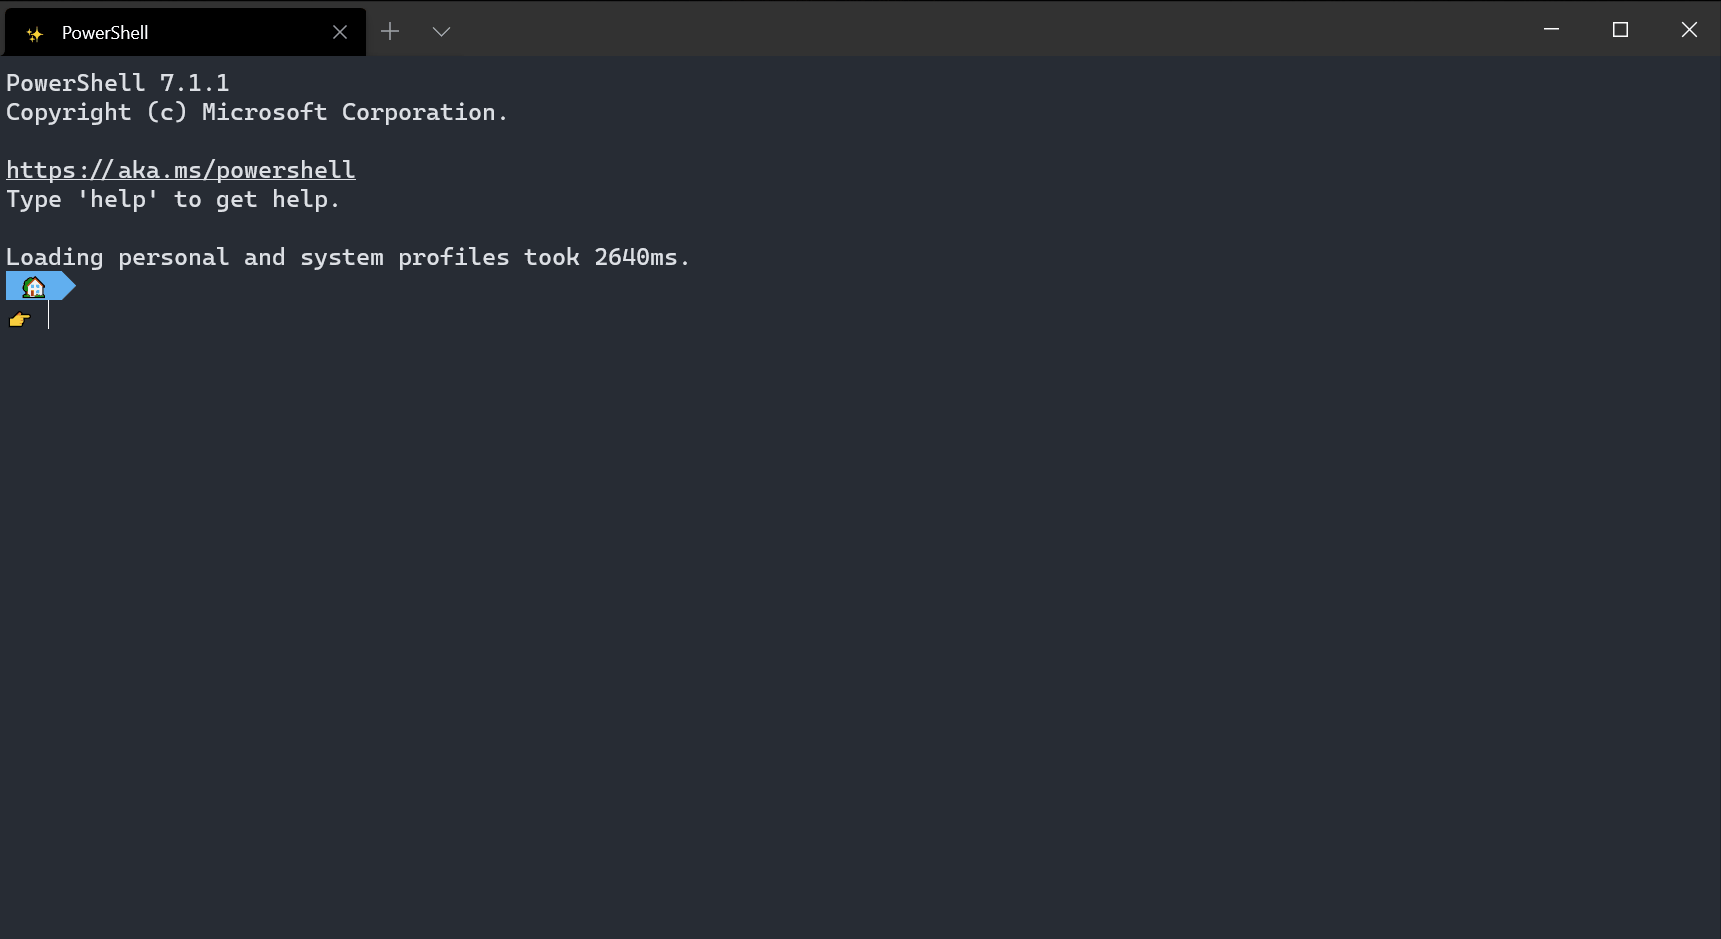Open the tab switcher dropdown arrow
This screenshot has width=1721, height=939.
point(441,31)
